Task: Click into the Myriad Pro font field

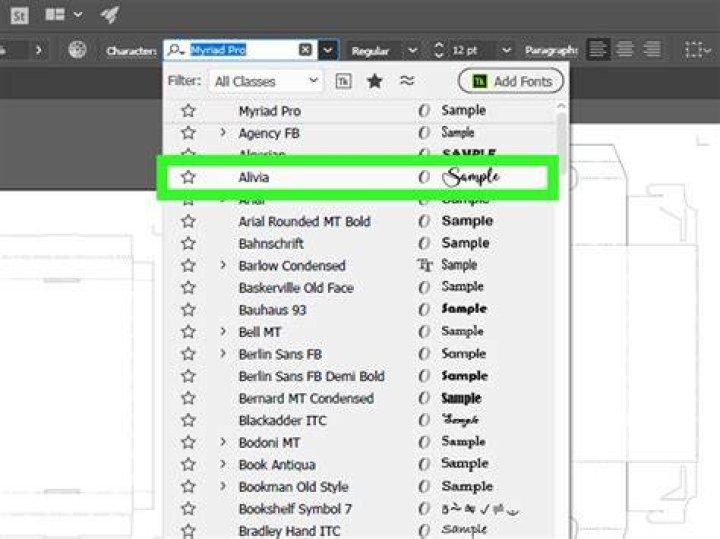Action: tap(243, 50)
